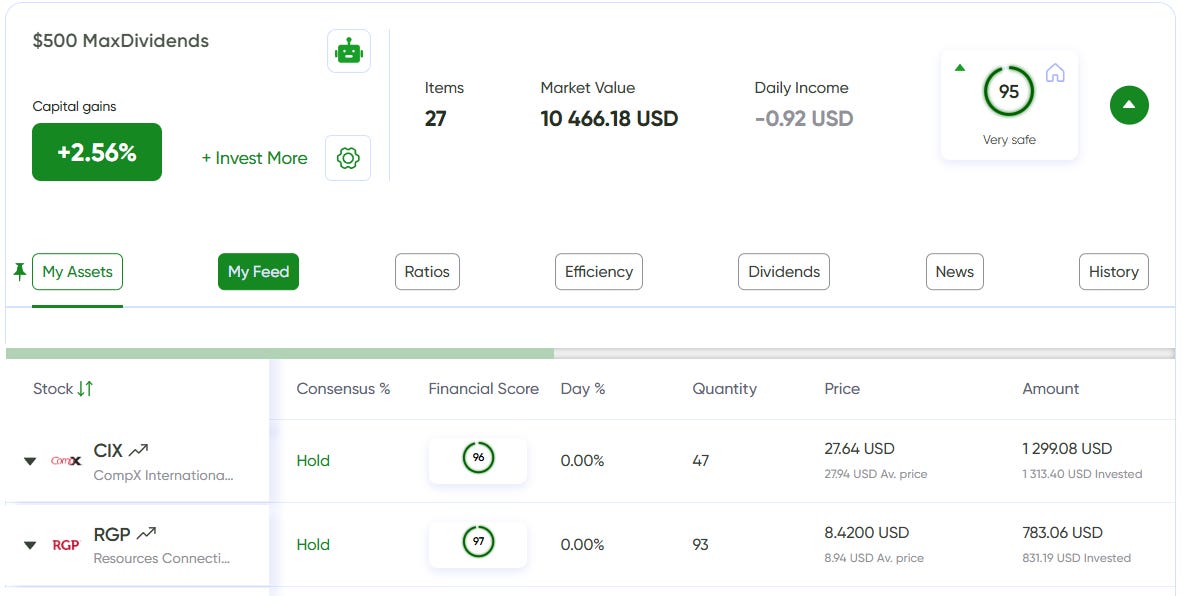Click the Financial Score column header
Image resolution: width=1182 pixels, height=596 pixels.
coord(484,389)
